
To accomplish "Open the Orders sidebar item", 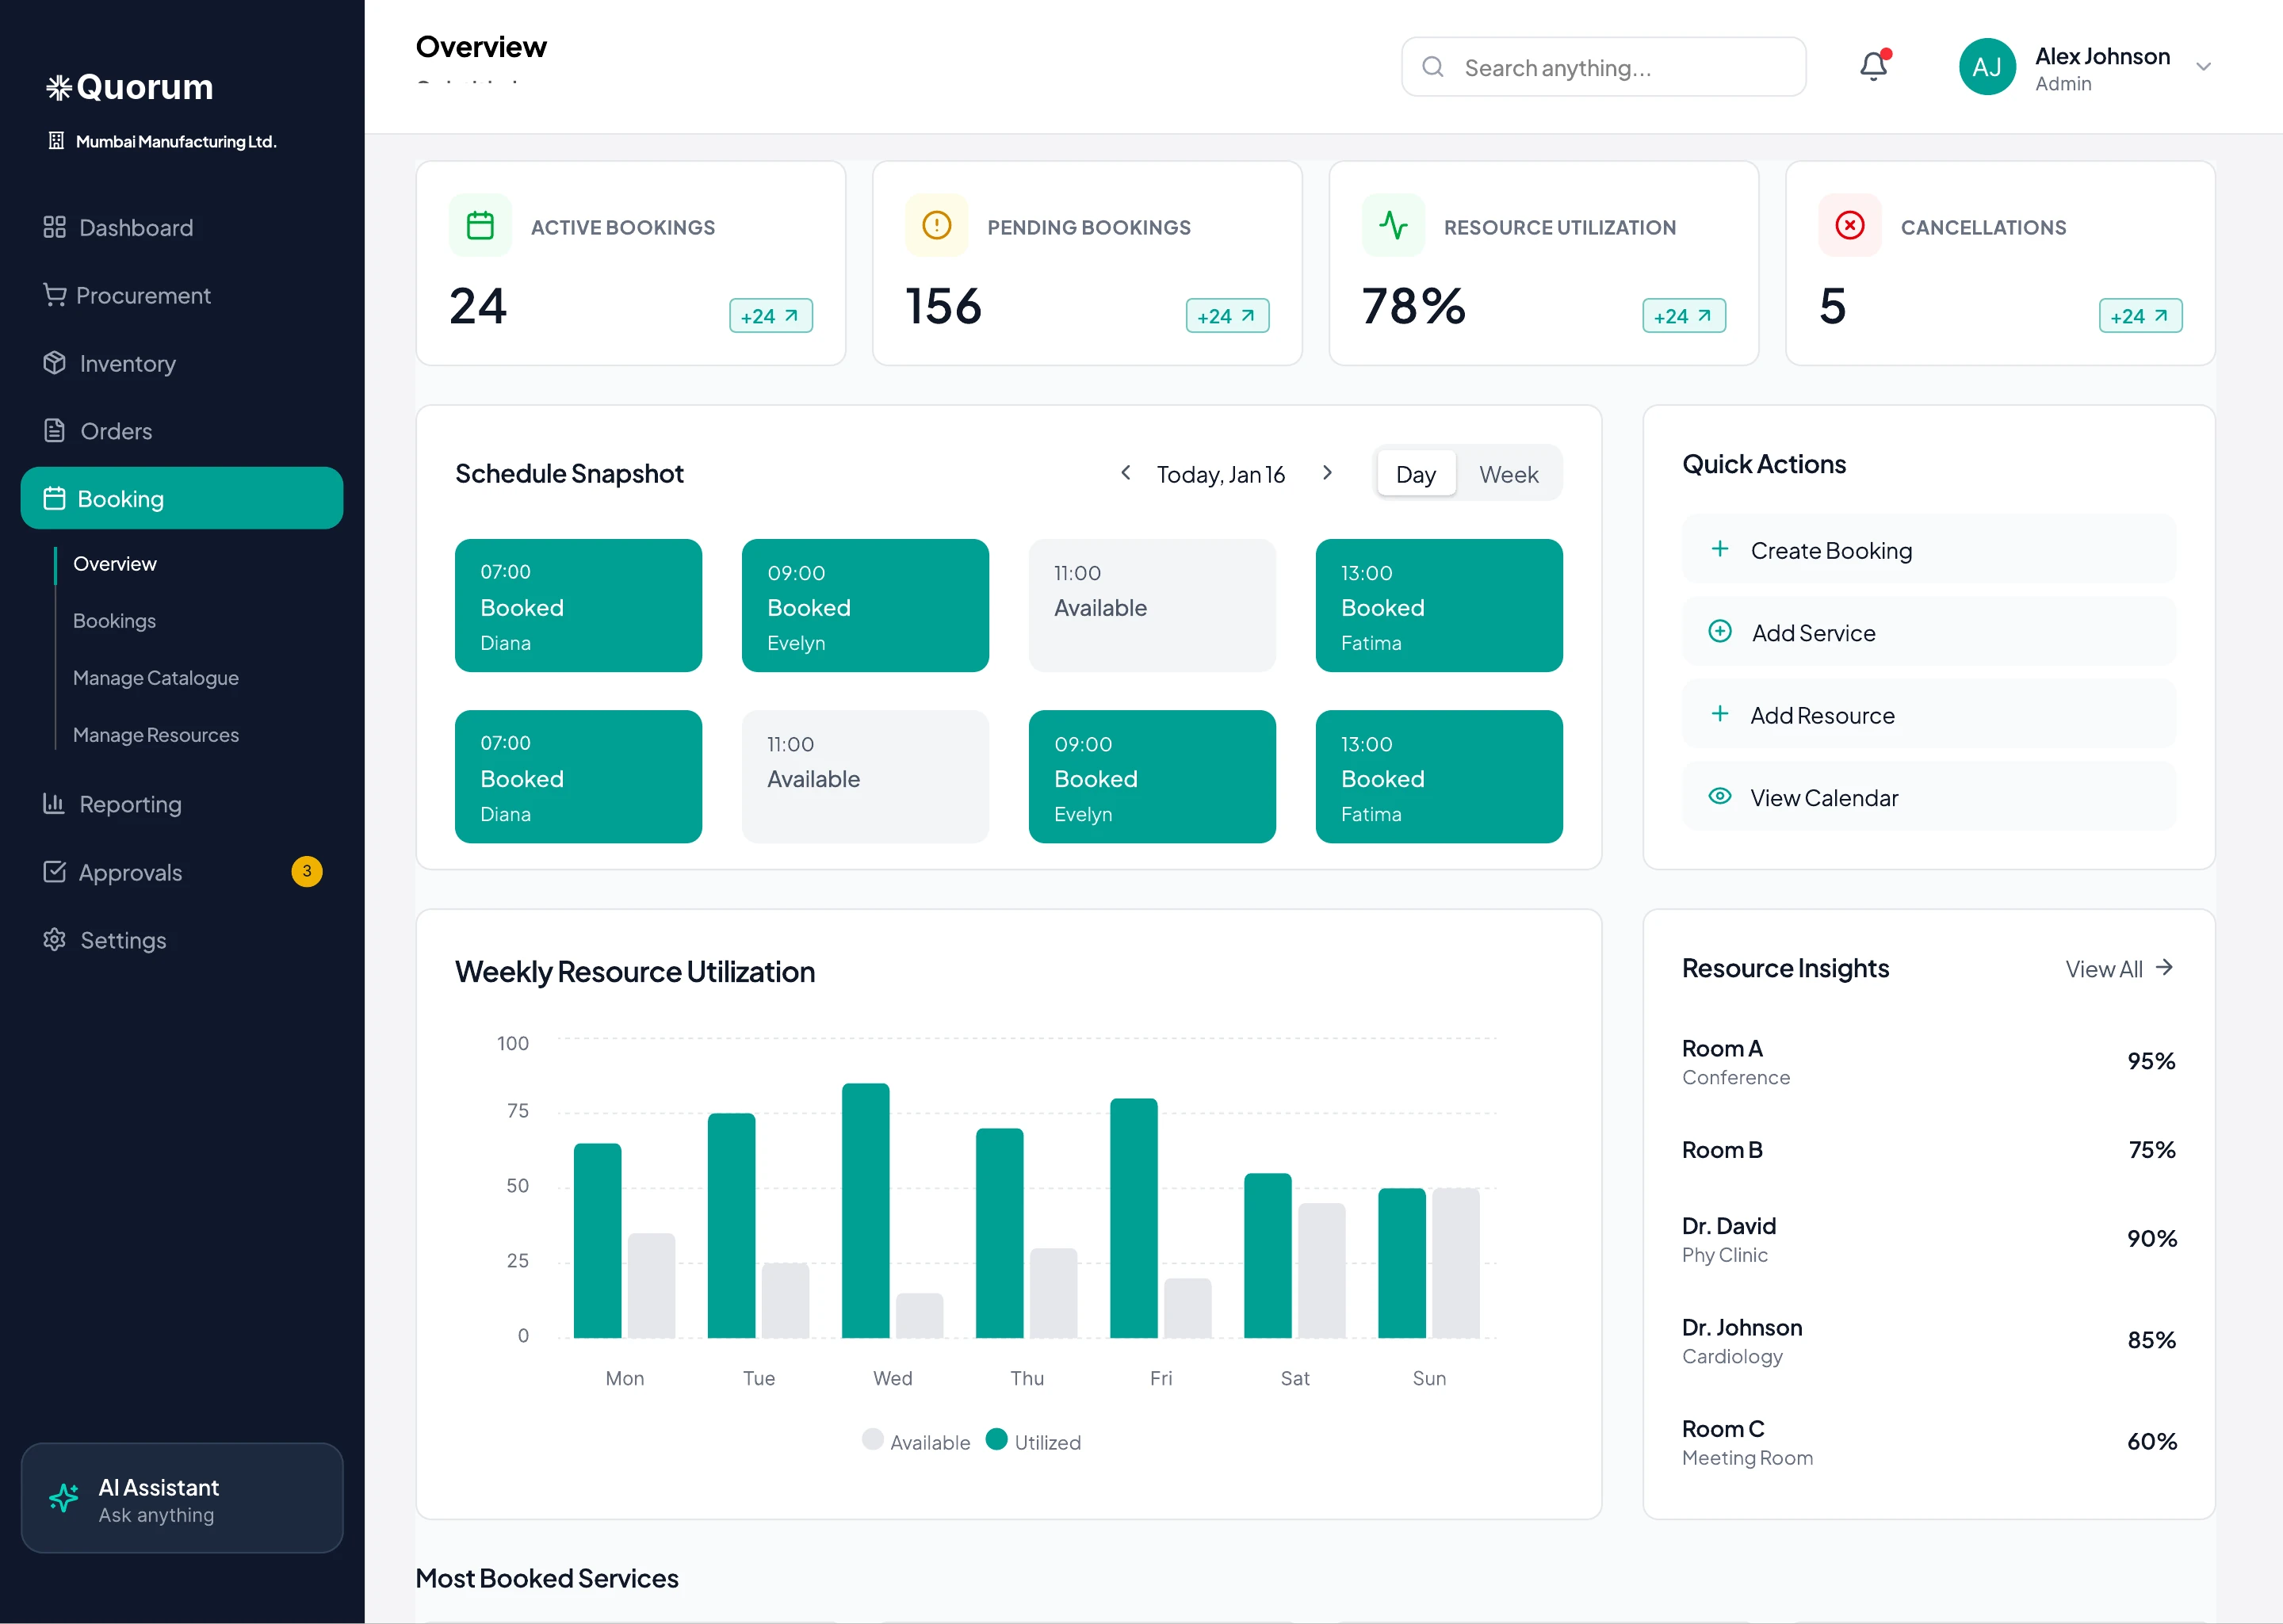I will pos(182,431).
